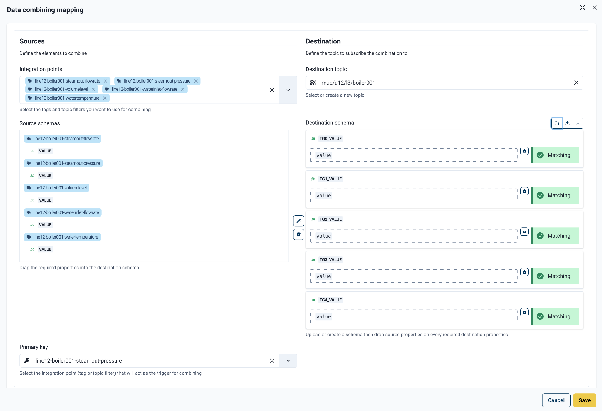Toggle the first destination schema view button
602x411 pixels.
click(557, 122)
